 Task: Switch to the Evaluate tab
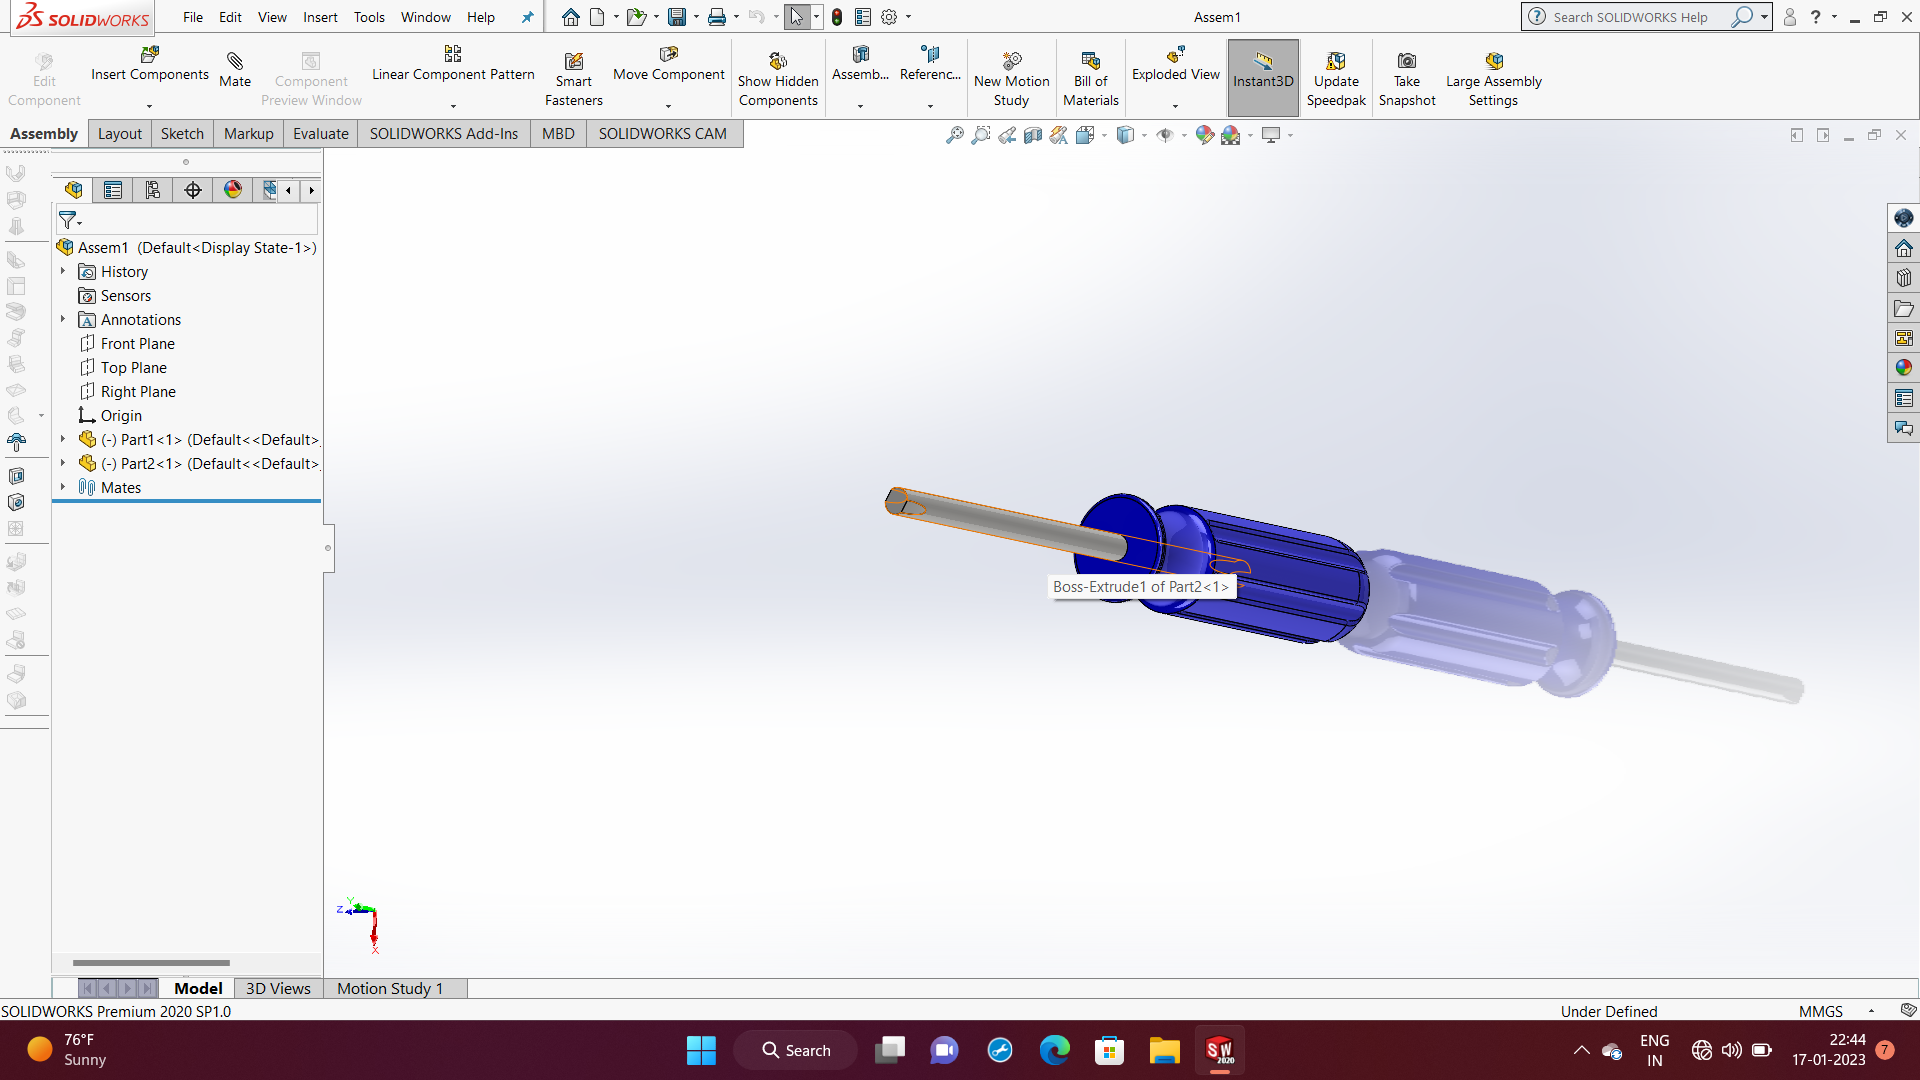pos(320,134)
